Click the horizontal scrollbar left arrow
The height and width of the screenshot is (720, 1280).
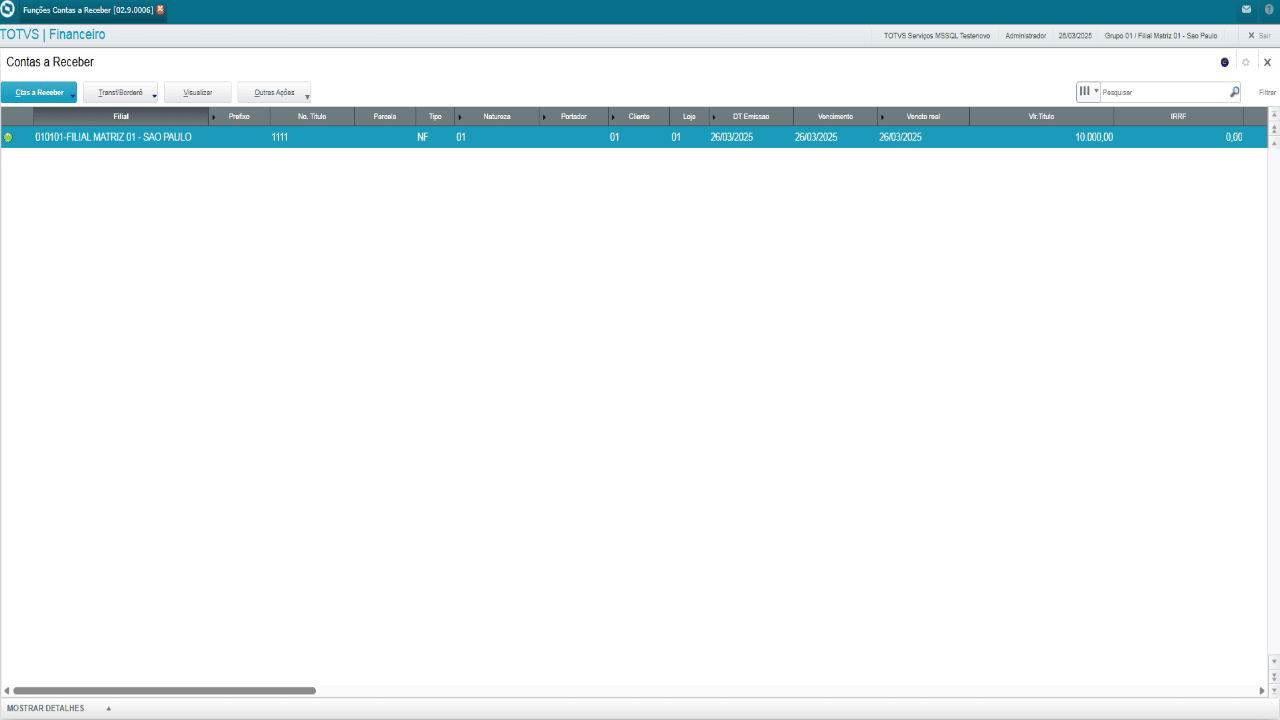point(6,690)
